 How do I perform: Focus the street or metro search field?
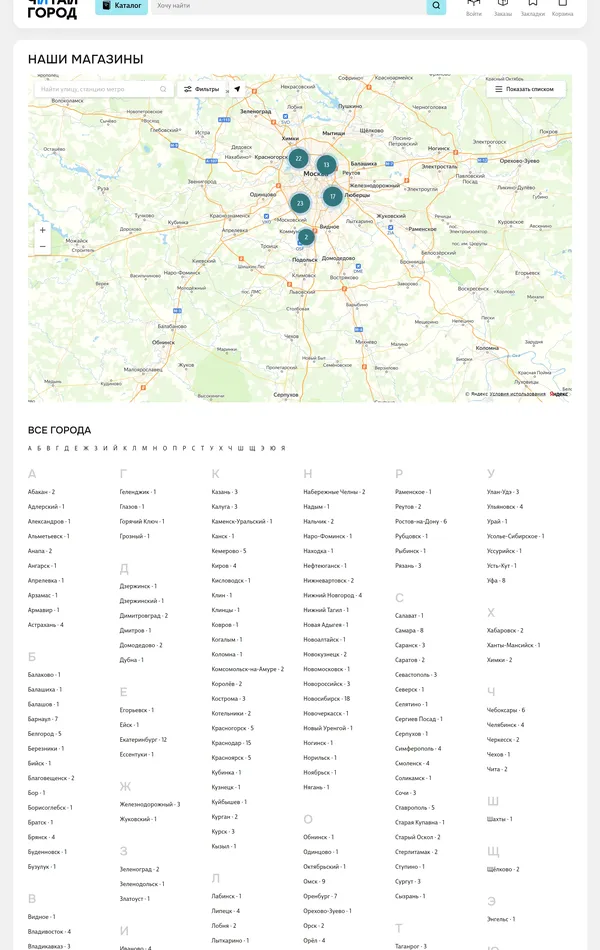coord(97,89)
